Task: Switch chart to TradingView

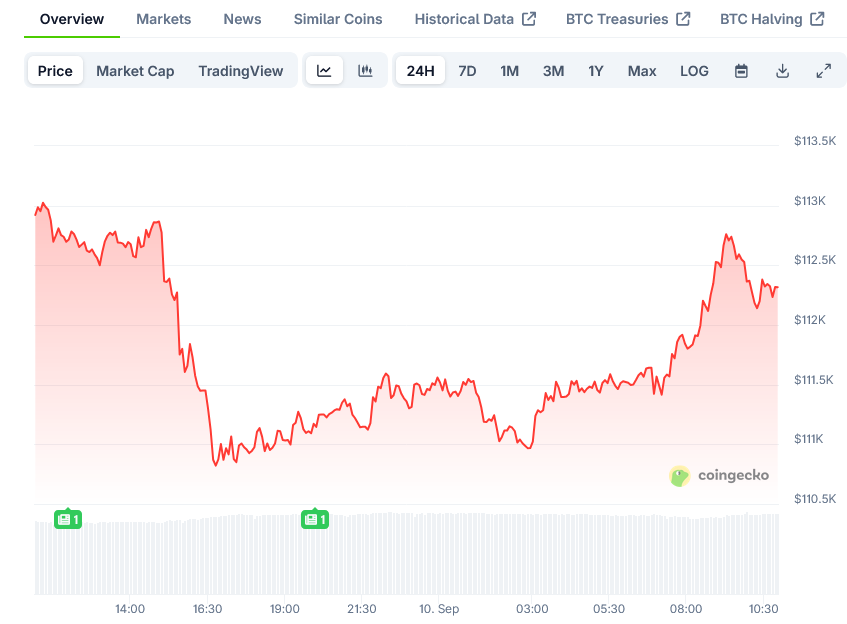Action: pos(241,71)
